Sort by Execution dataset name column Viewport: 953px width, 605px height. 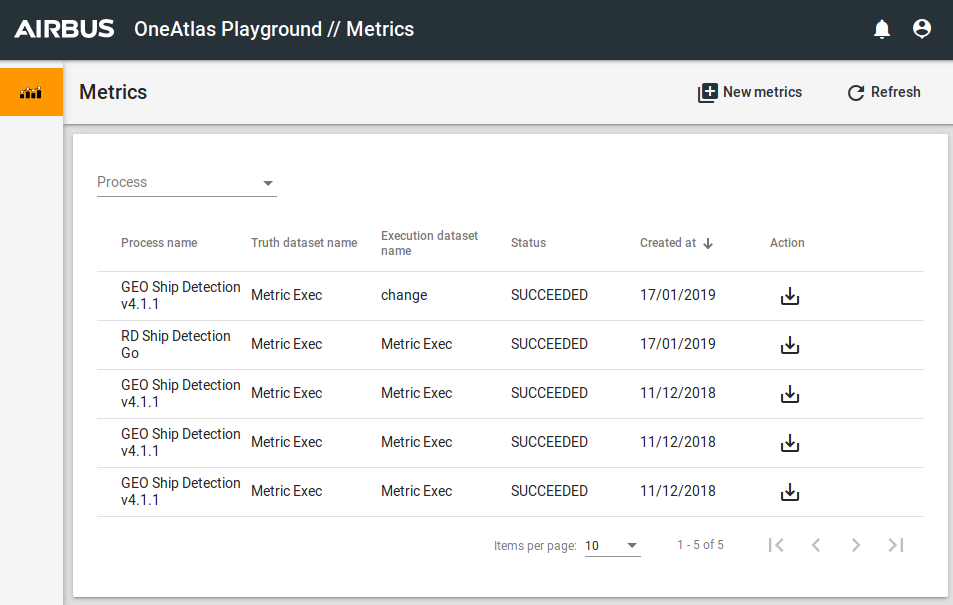(x=429, y=243)
